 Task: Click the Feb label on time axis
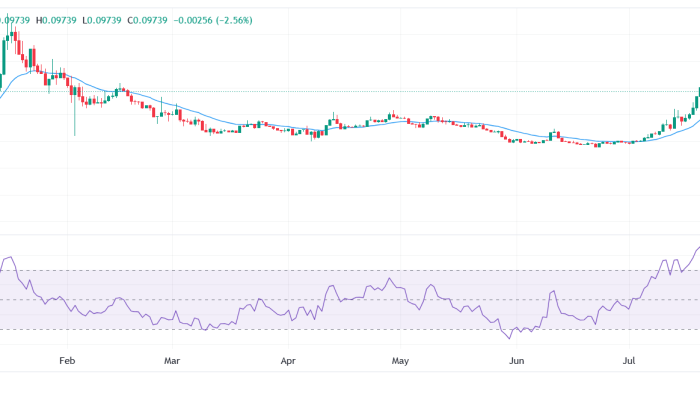click(67, 358)
